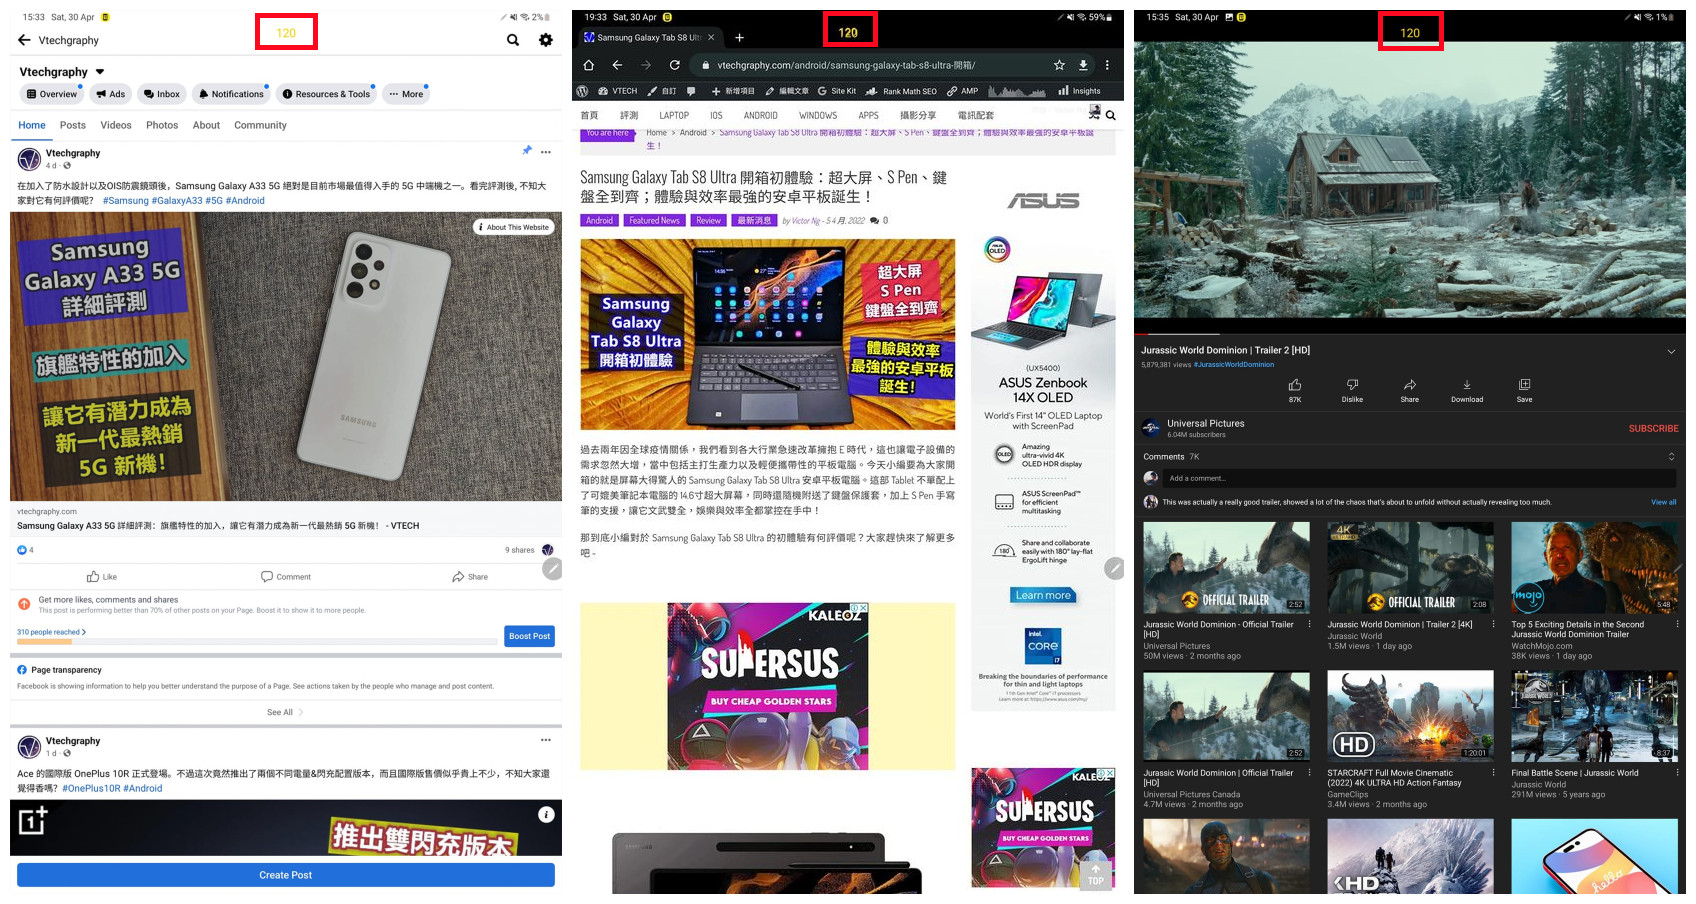Click Insights in the admin bar
1696x904 pixels.
[1079, 91]
